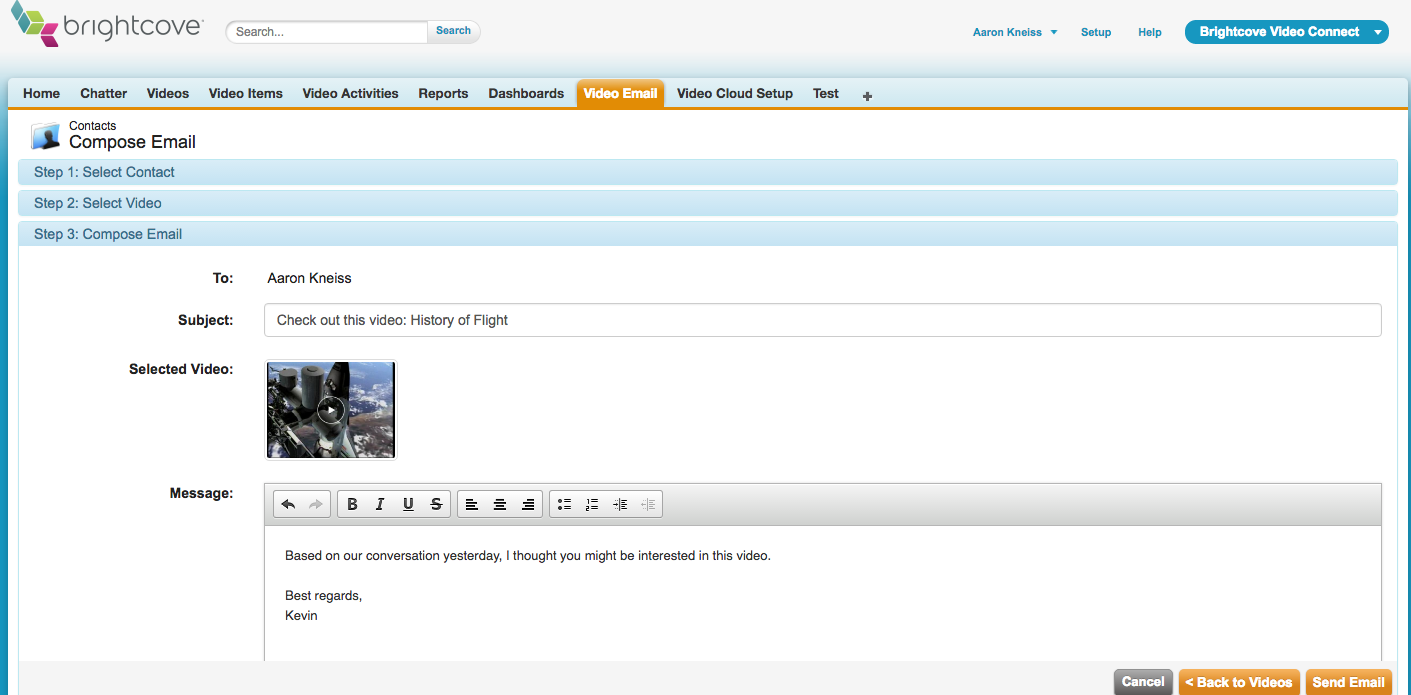
Task: Expand the Step 2: Select Video section
Action: click(x=708, y=203)
